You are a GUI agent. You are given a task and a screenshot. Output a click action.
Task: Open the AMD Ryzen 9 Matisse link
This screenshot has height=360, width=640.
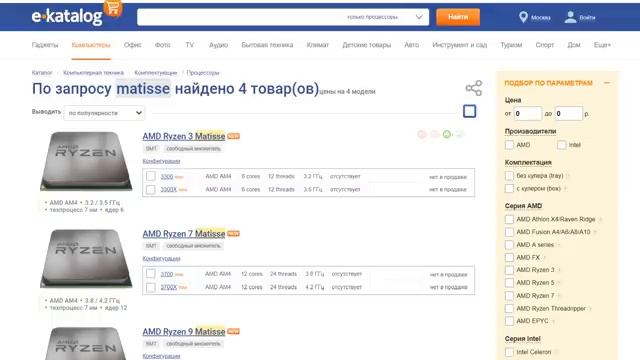[x=184, y=331]
